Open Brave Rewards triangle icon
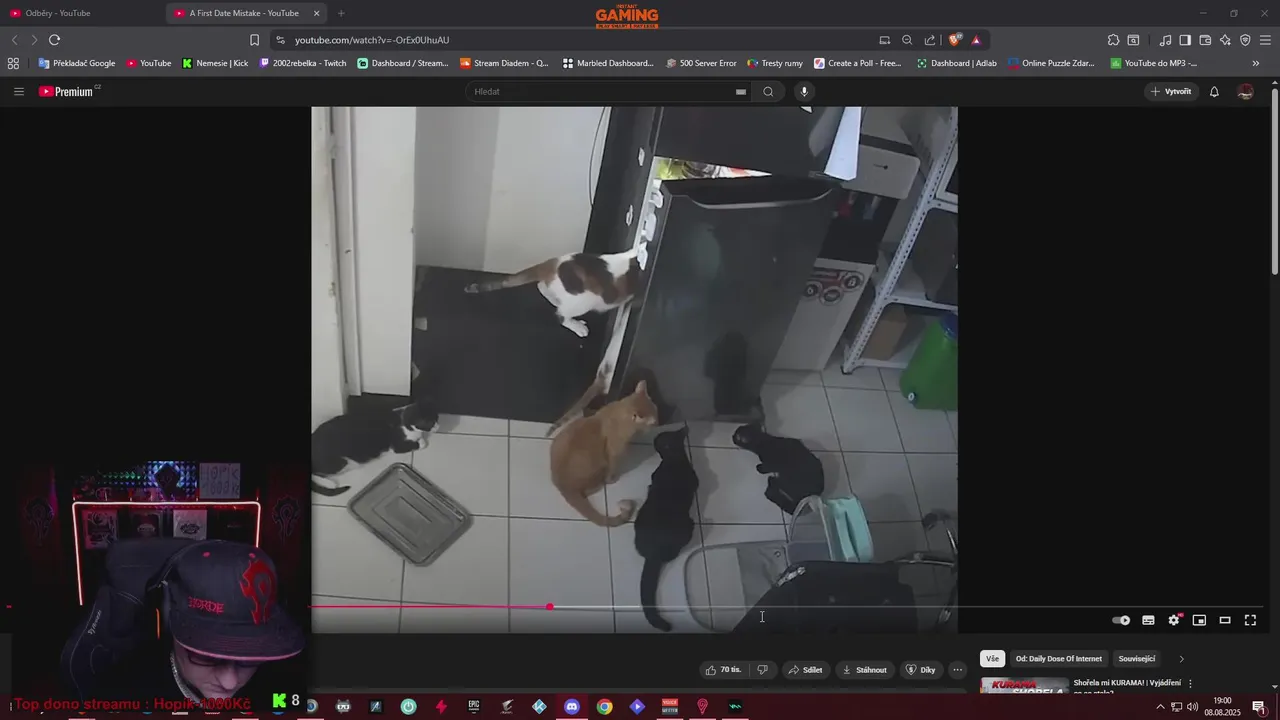The image size is (1280, 720). tap(976, 40)
